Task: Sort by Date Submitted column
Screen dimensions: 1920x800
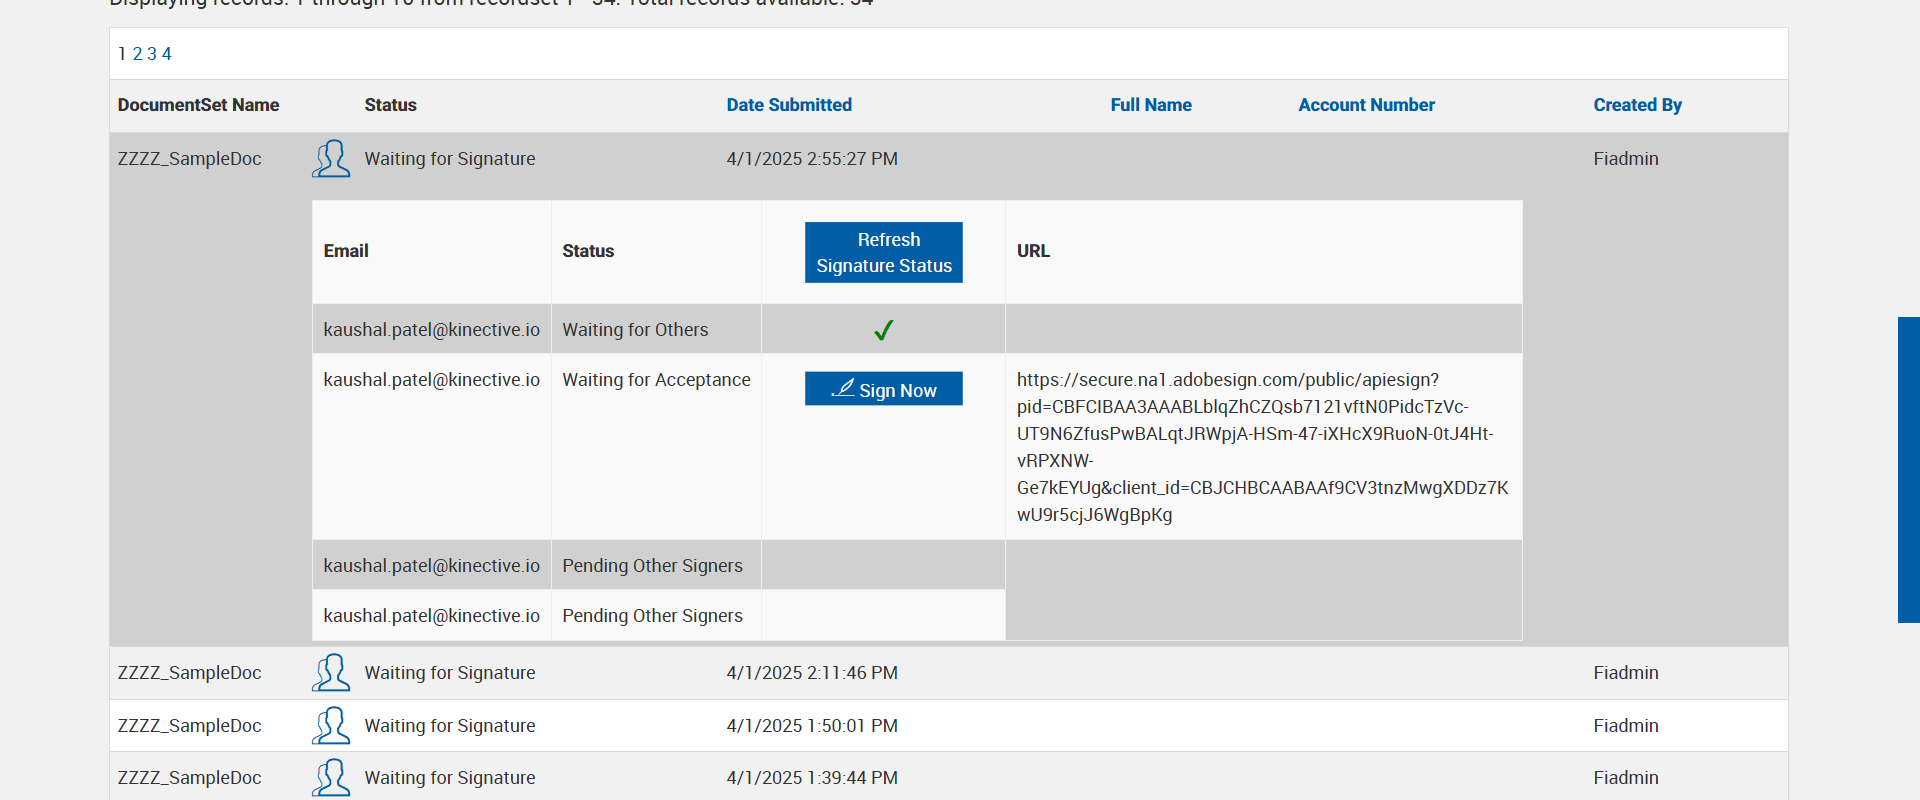Action: point(789,105)
